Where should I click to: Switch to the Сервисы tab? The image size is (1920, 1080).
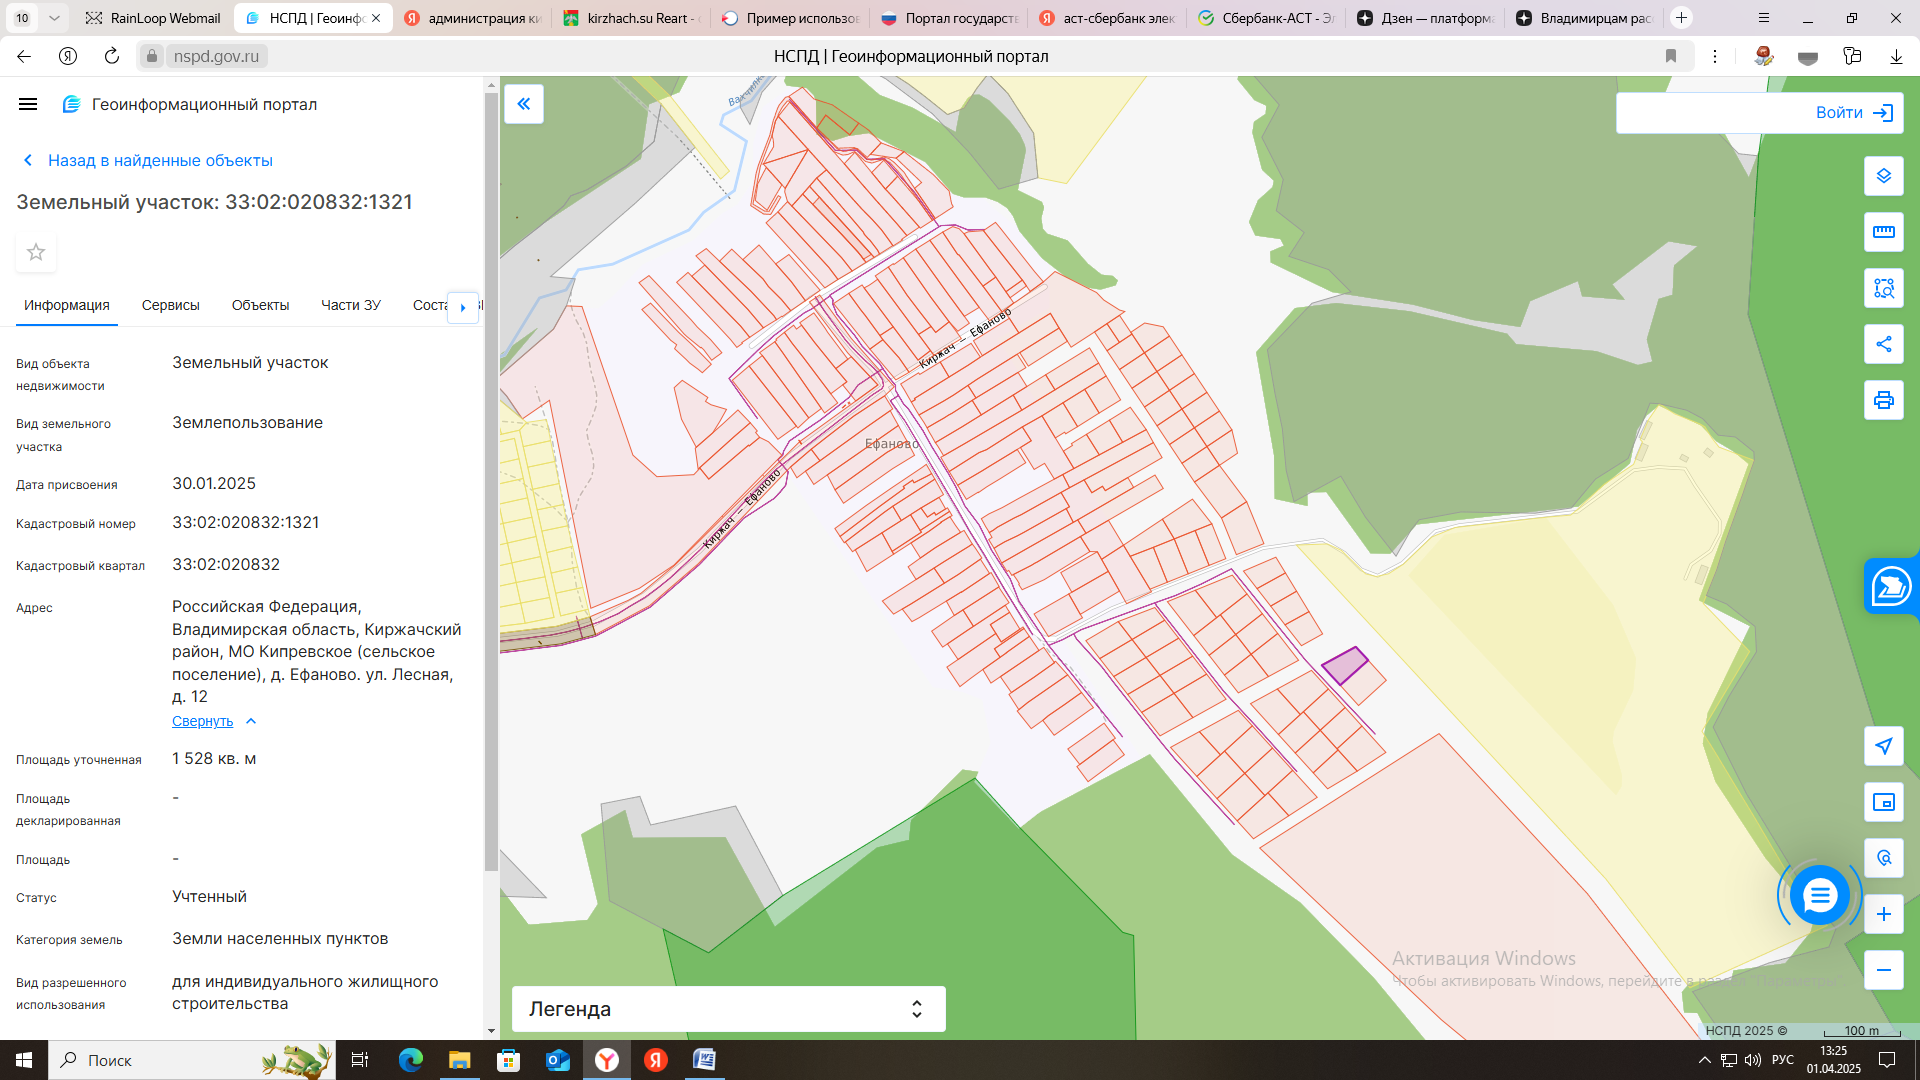tap(170, 305)
